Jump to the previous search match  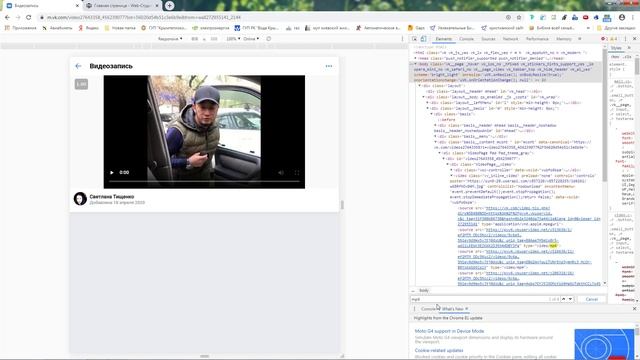point(564,299)
